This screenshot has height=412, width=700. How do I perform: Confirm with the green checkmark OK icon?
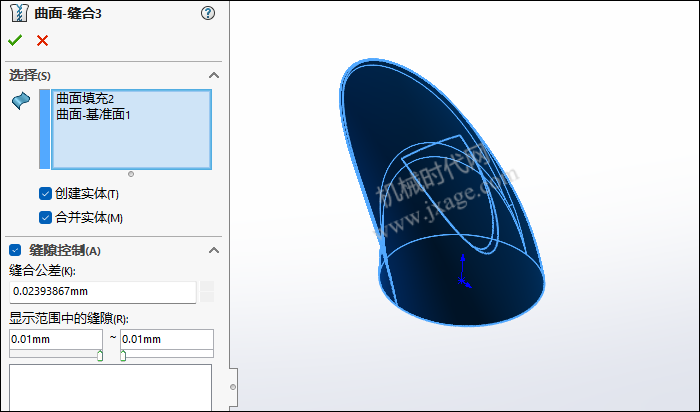[x=15, y=41]
